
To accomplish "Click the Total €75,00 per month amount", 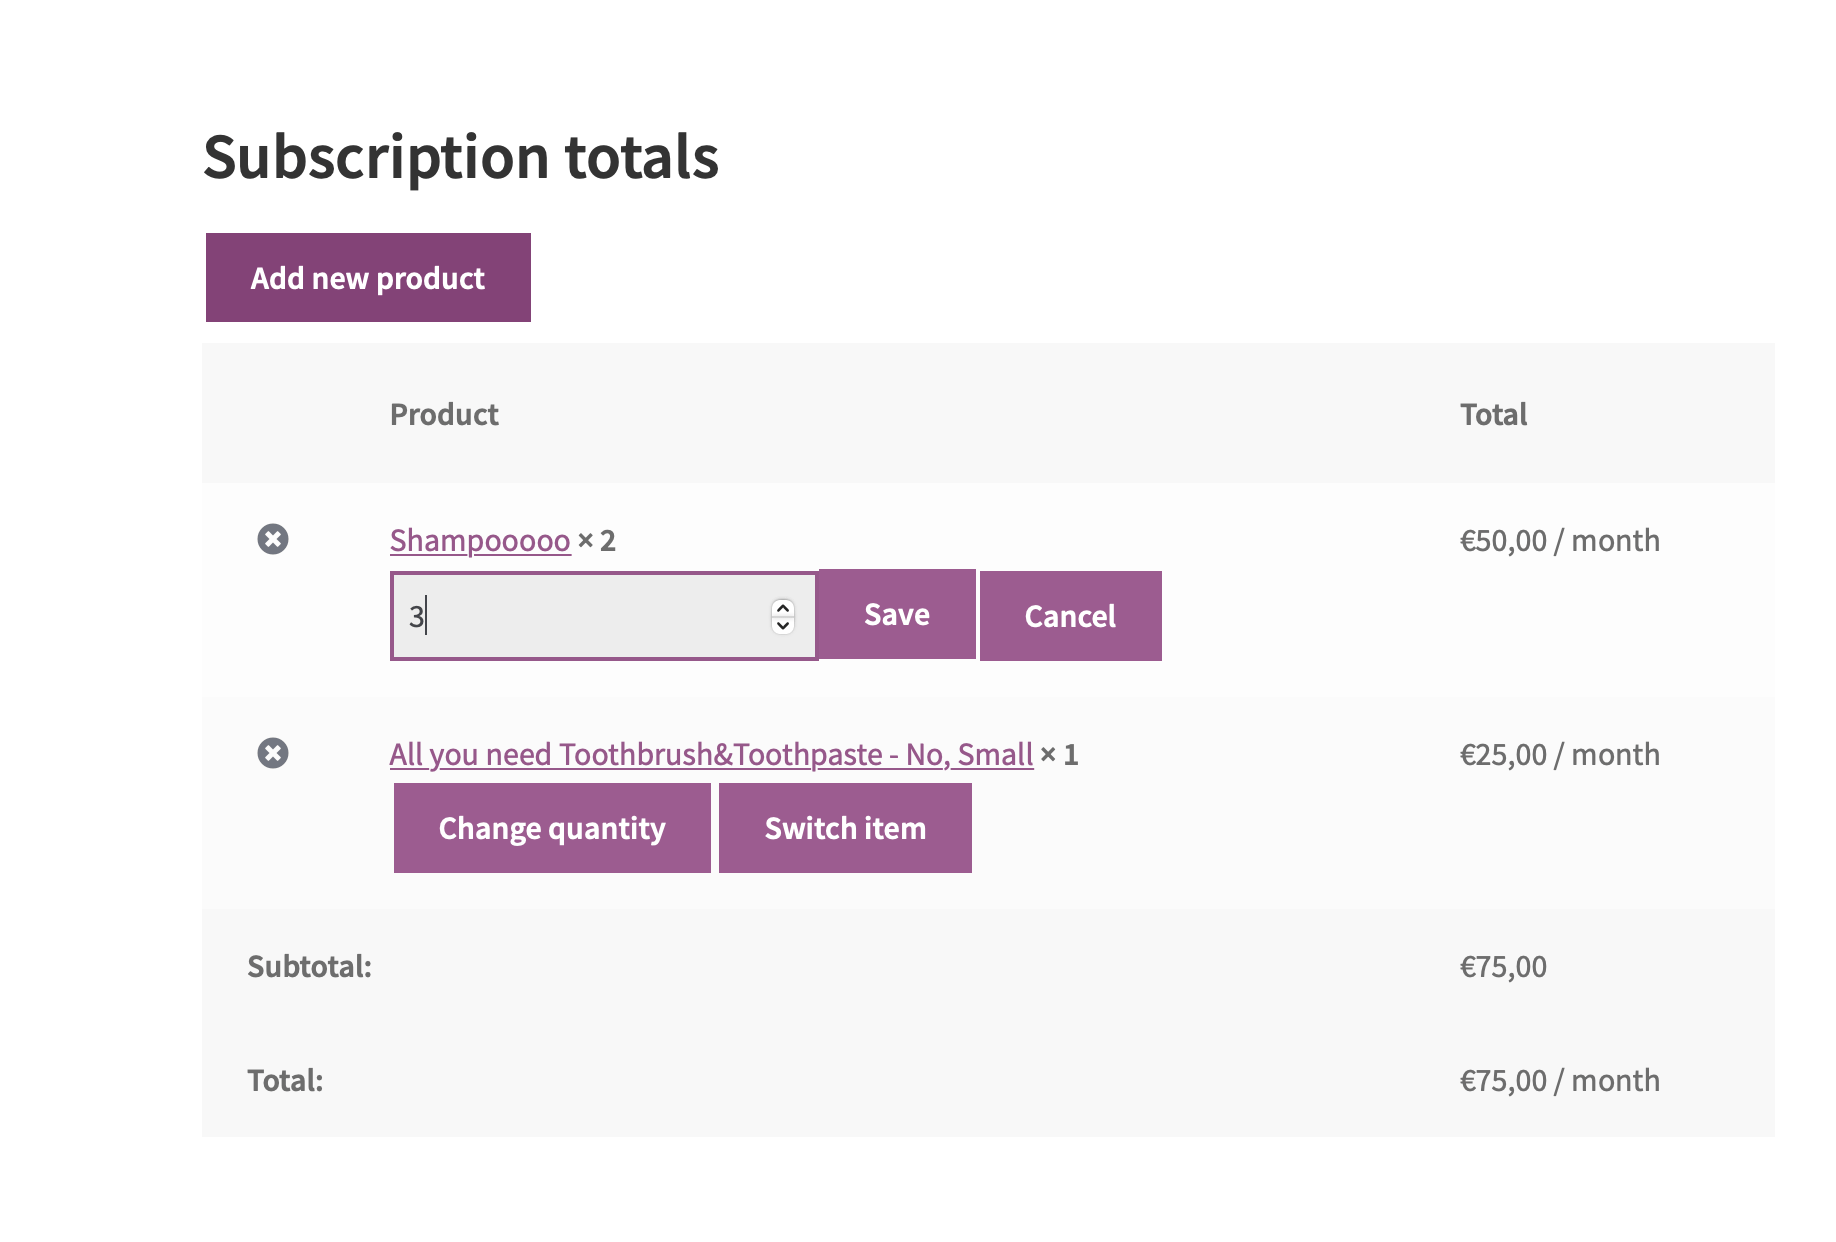I will click(x=1558, y=1080).
